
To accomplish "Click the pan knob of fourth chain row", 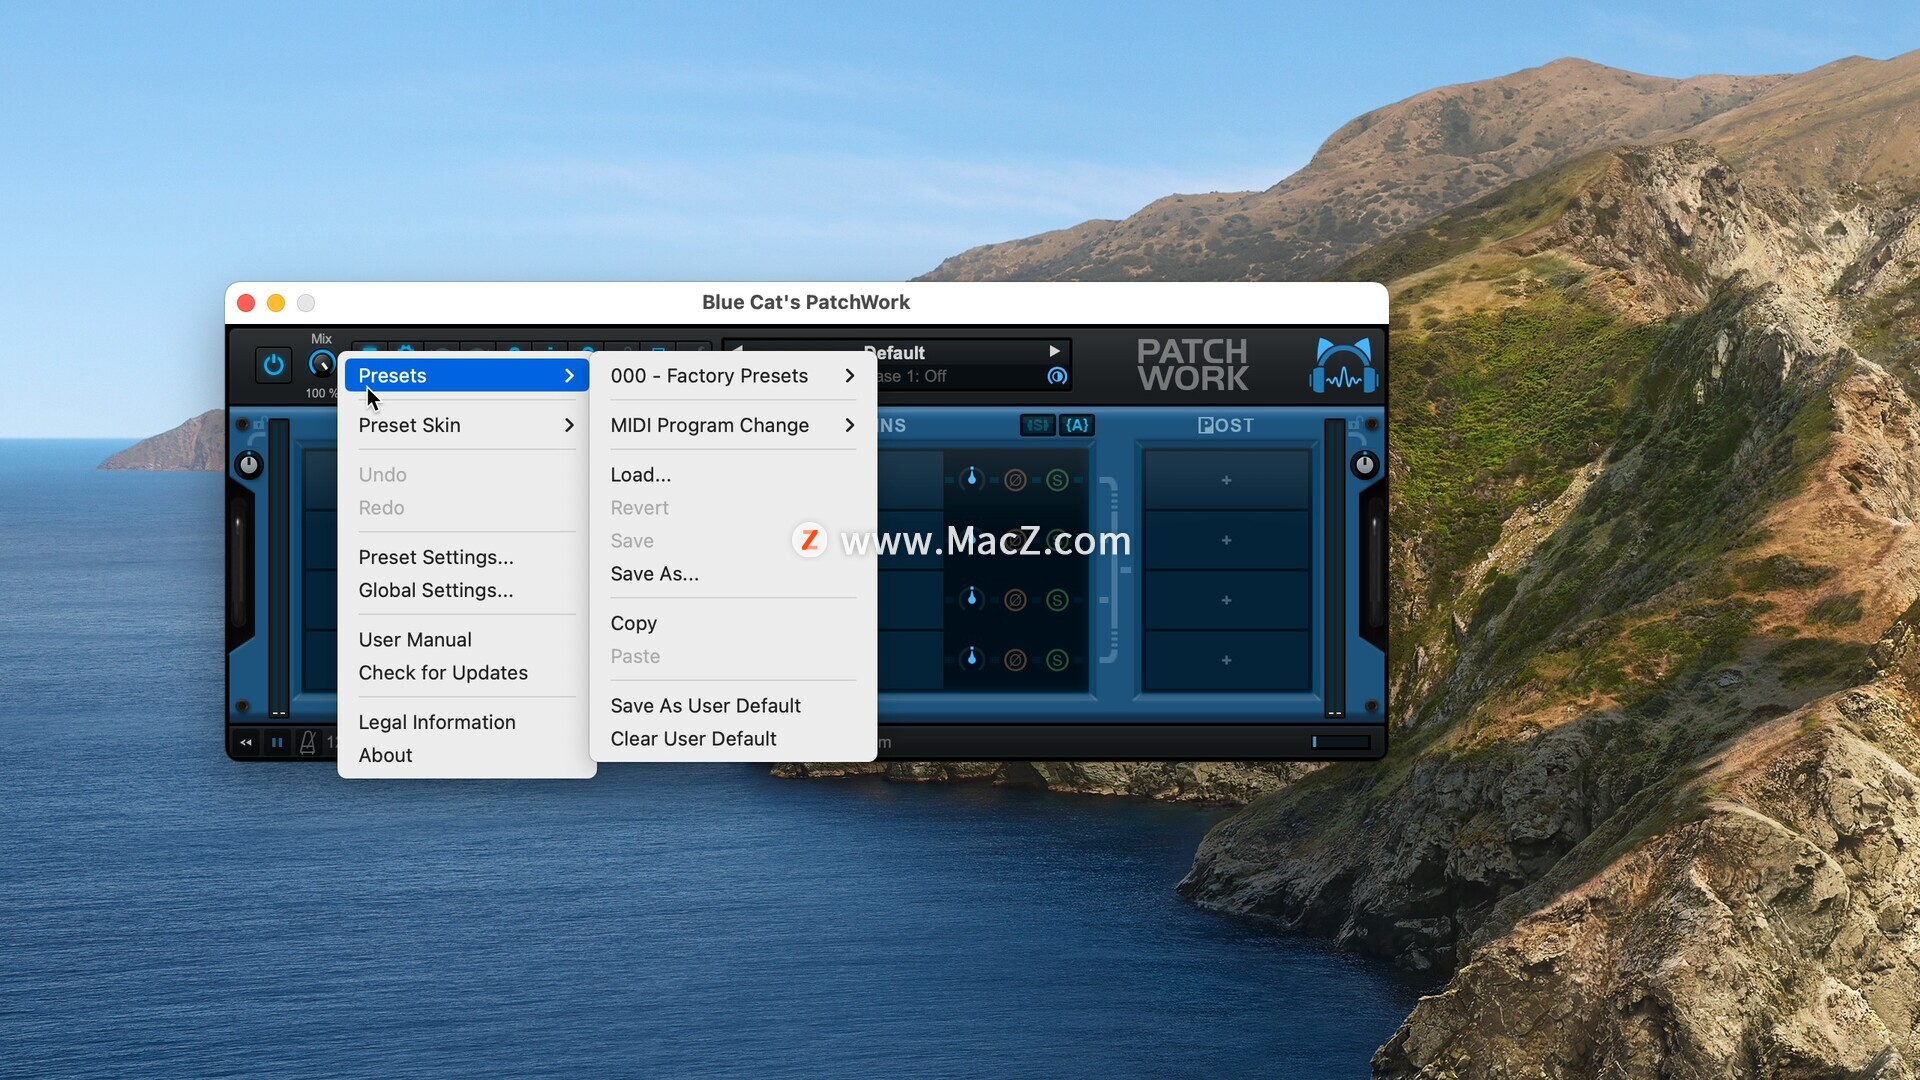I will pos(971,659).
